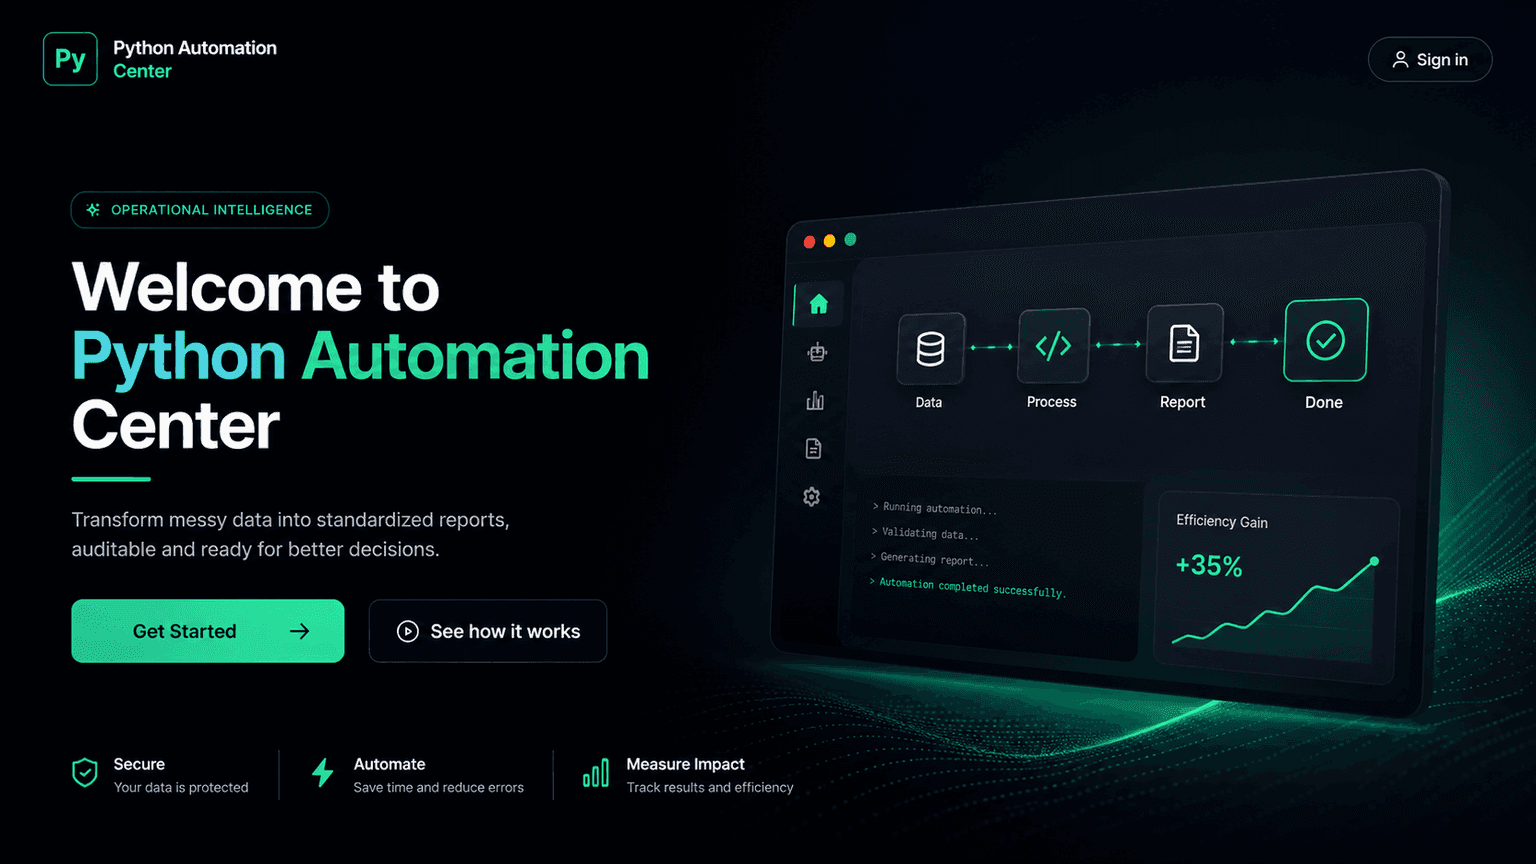This screenshot has width=1536, height=864.
Task: Click 'Validating data...' log line
Action: (x=925, y=534)
